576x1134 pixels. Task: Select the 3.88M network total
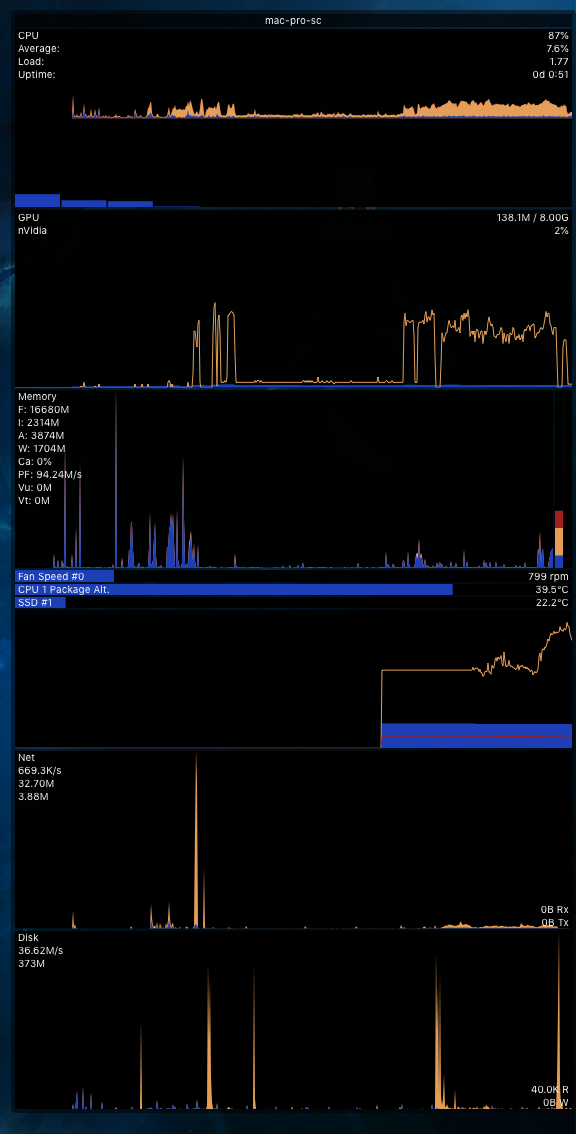(33, 797)
